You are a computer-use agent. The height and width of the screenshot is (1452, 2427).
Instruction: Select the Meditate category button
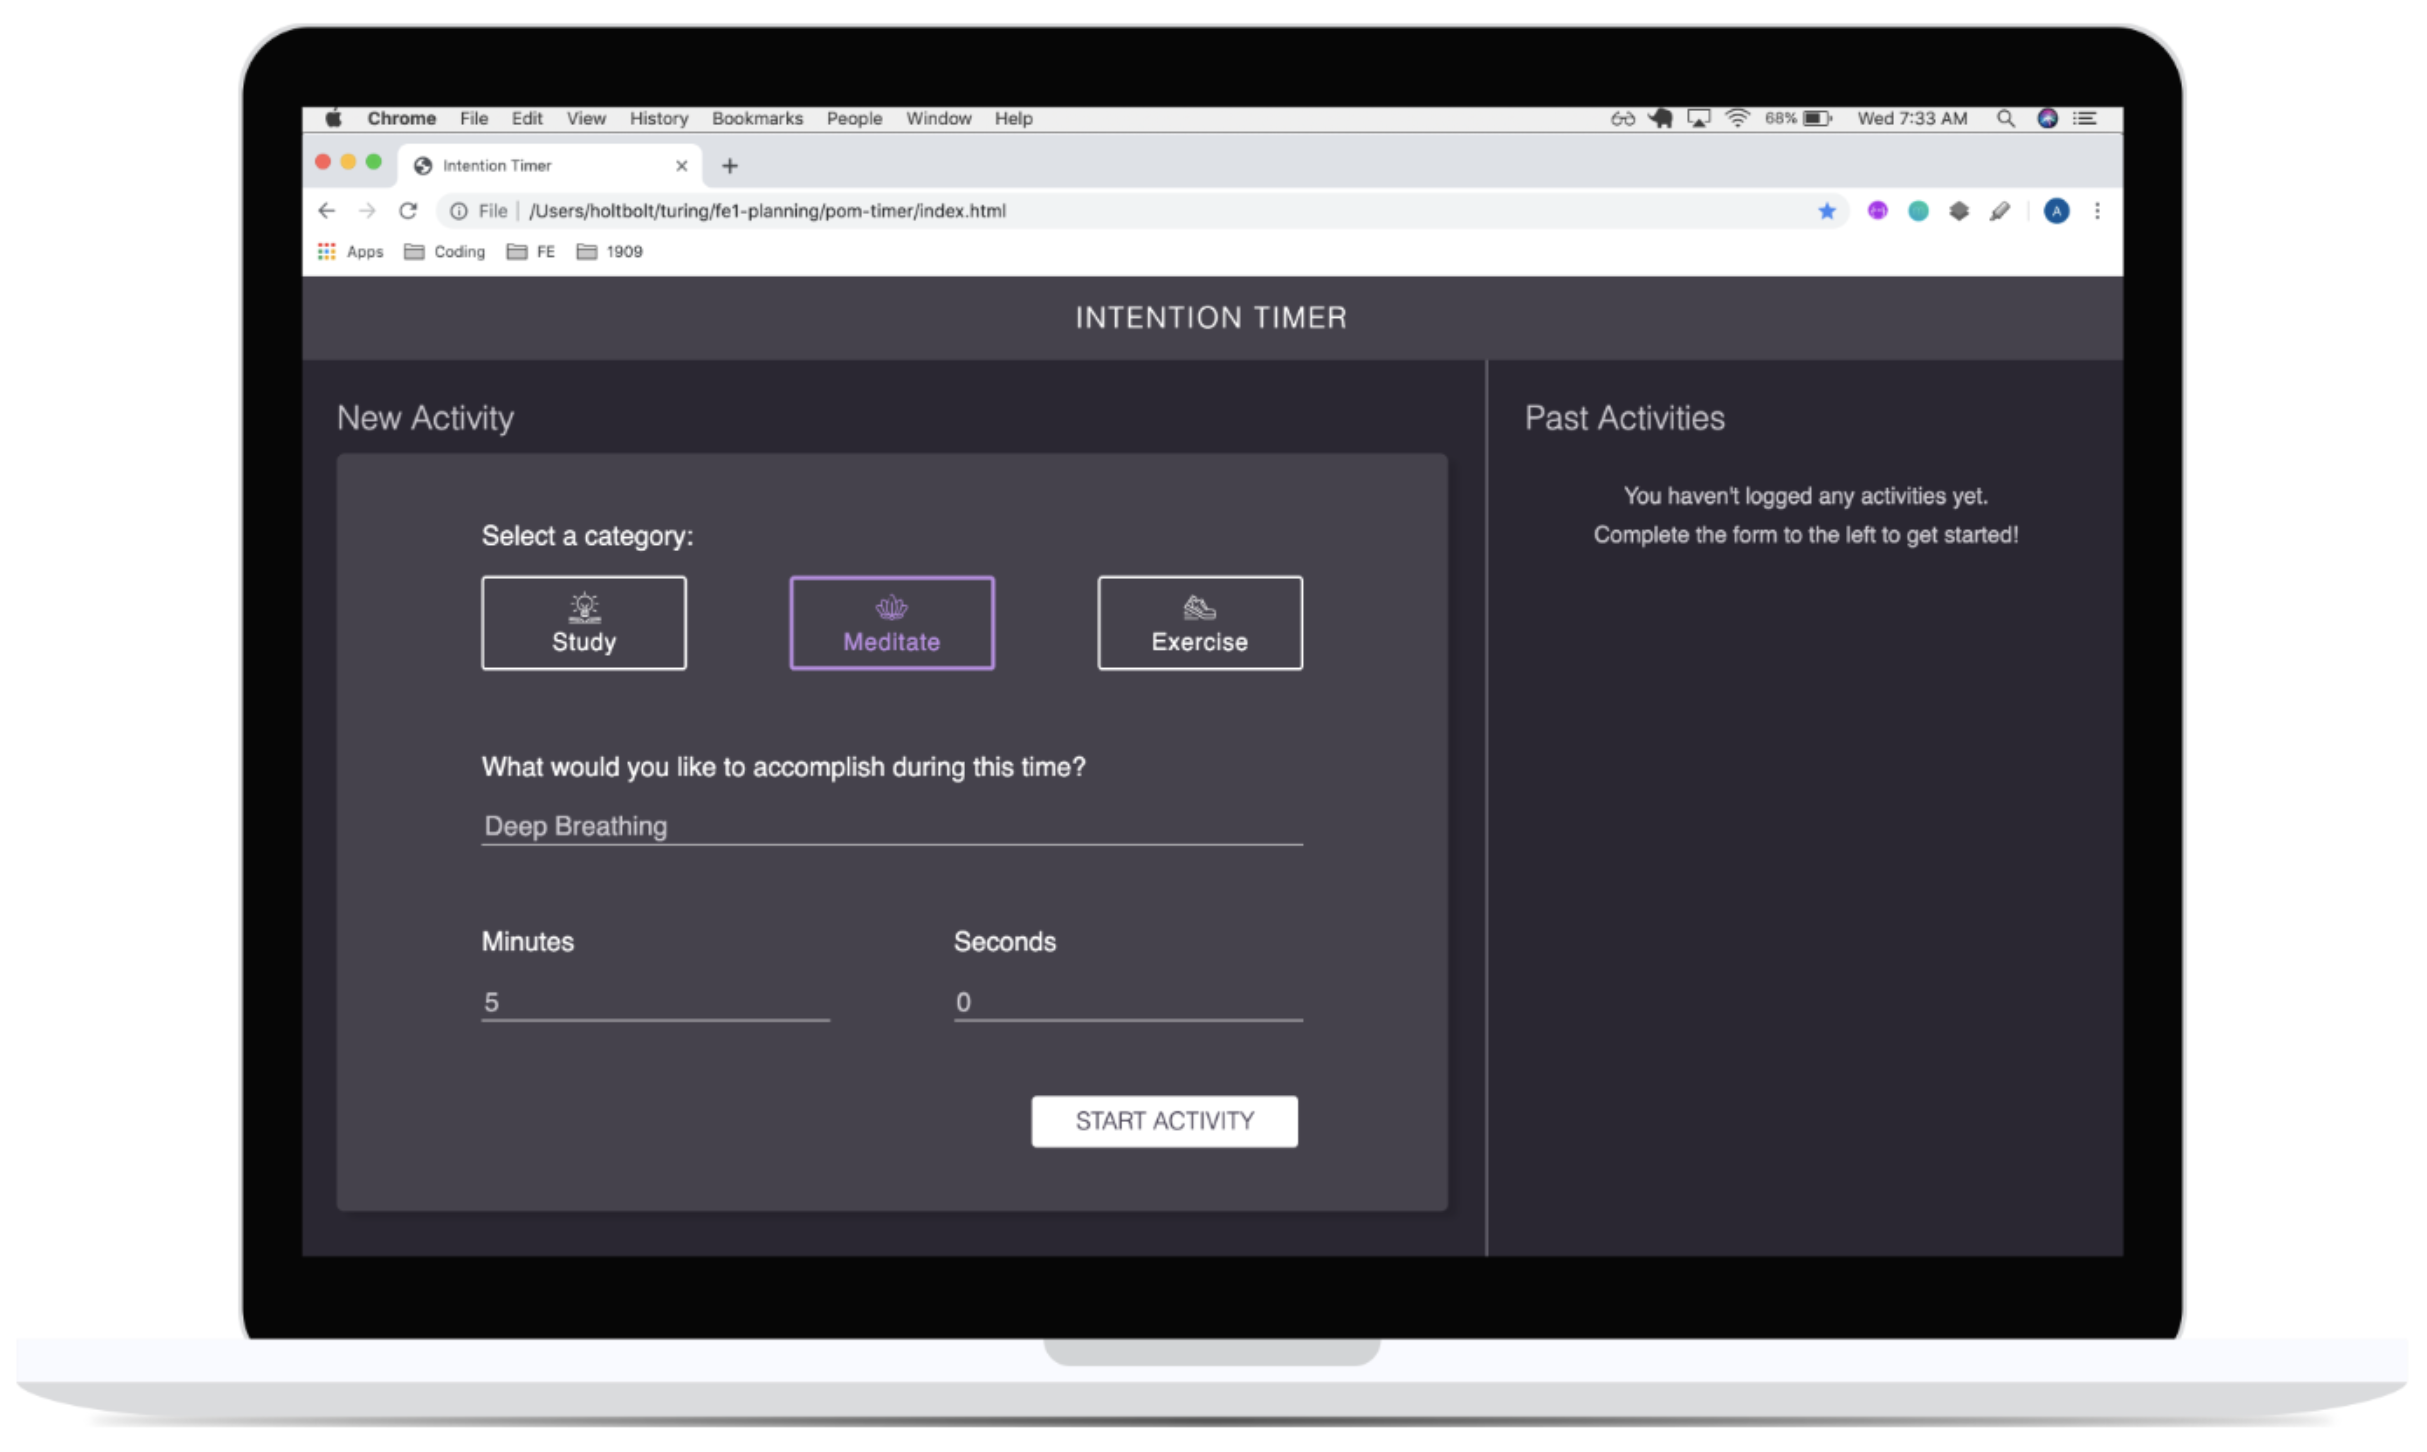pos(891,623)
